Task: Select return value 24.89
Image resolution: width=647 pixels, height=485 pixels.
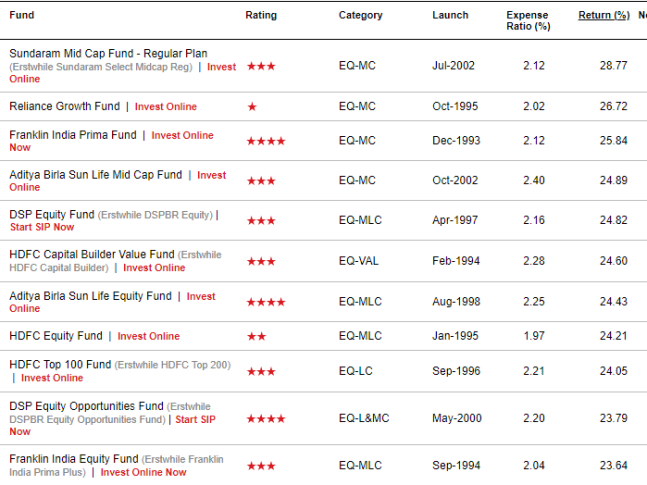Action: click(x=614, y=180)
